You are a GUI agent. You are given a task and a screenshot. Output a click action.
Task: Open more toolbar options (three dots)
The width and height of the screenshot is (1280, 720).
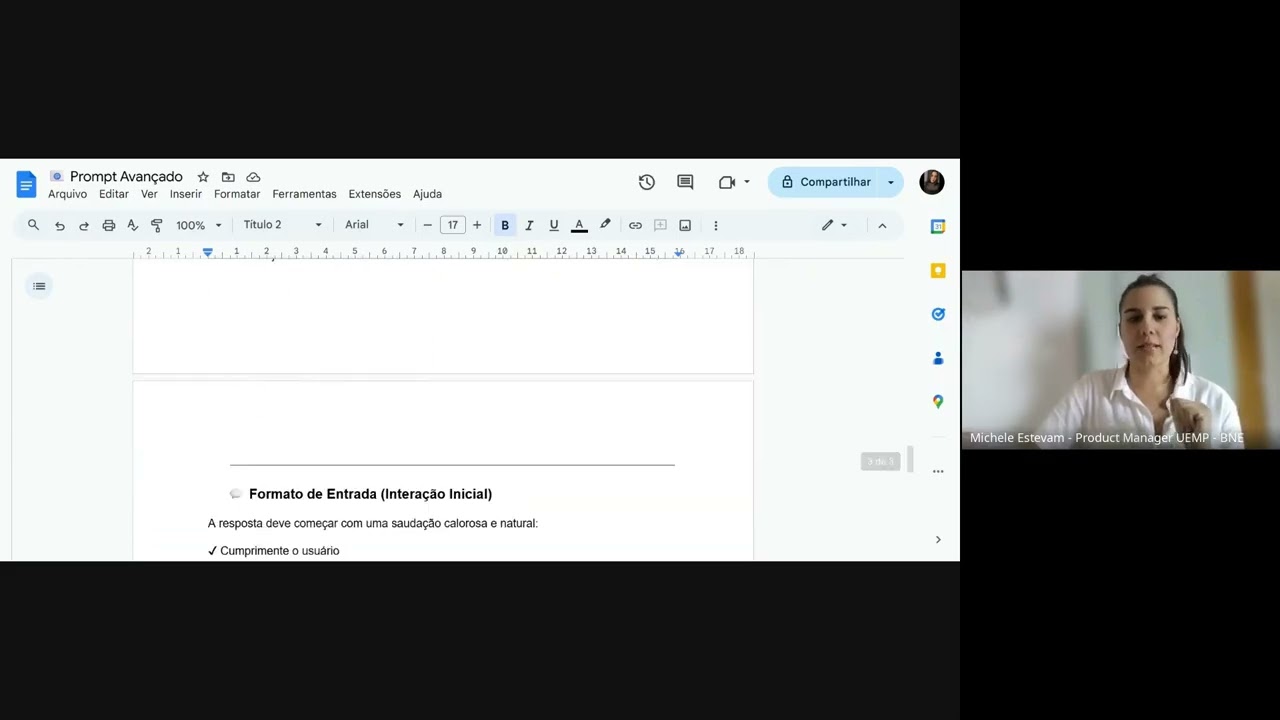point(715,225)
